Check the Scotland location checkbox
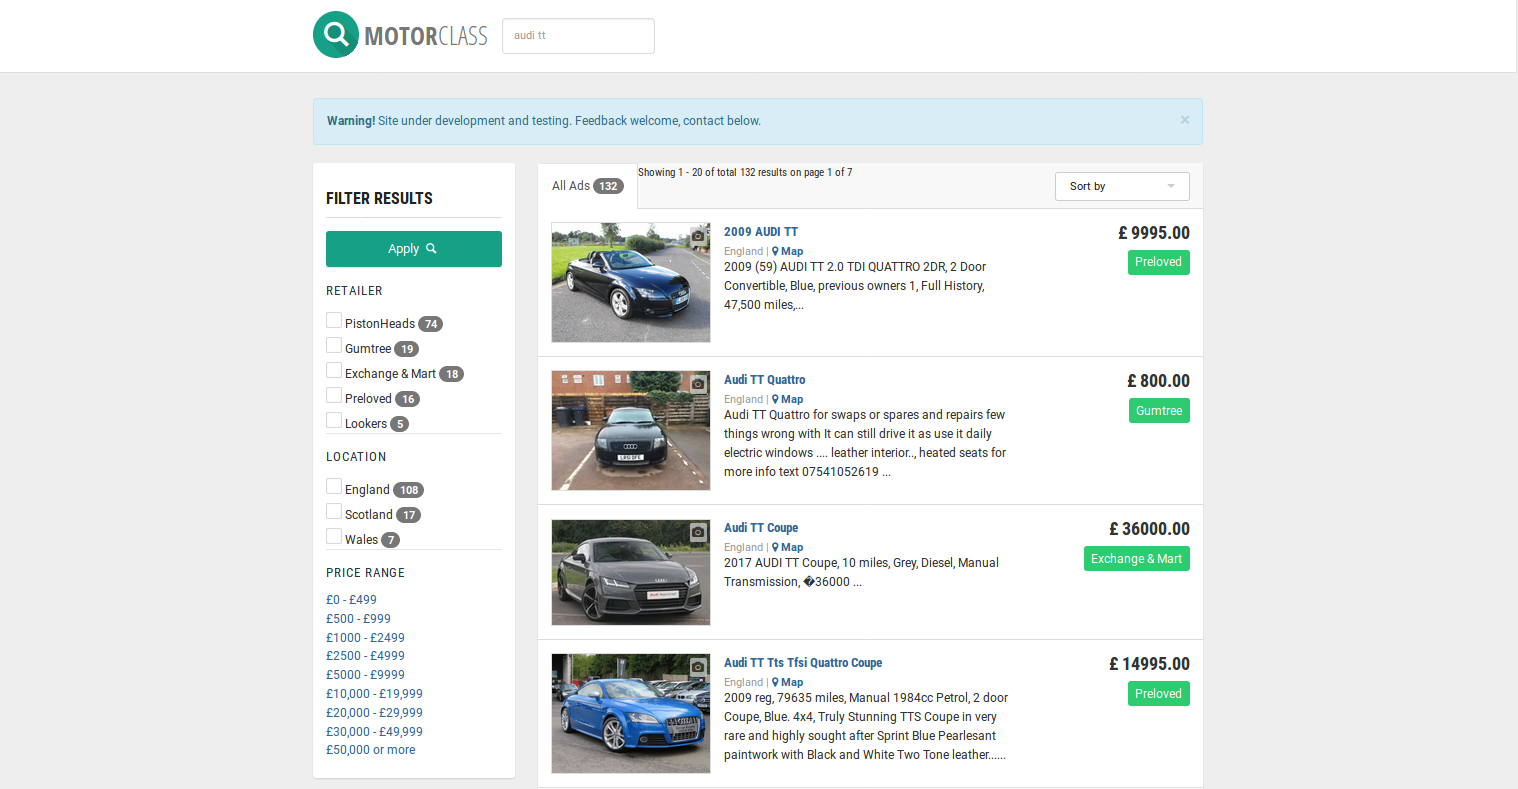 point(334,512)
